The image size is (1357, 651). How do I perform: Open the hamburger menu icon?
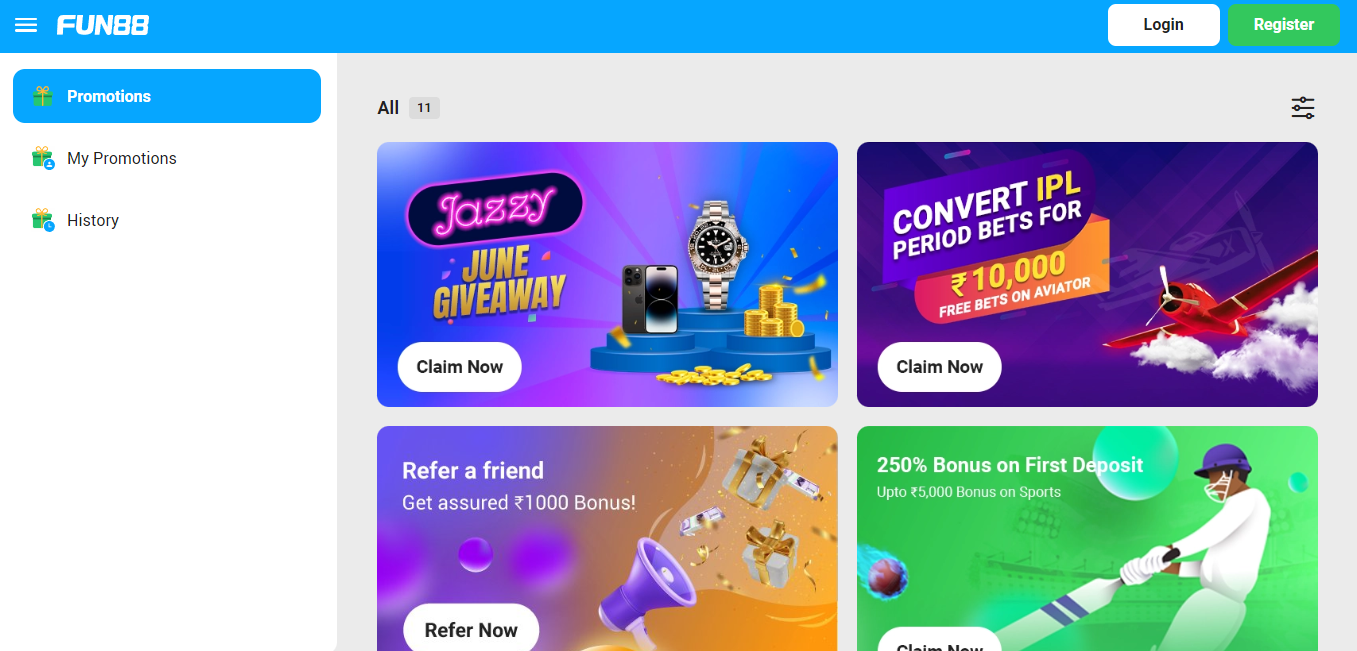(26, 25)
